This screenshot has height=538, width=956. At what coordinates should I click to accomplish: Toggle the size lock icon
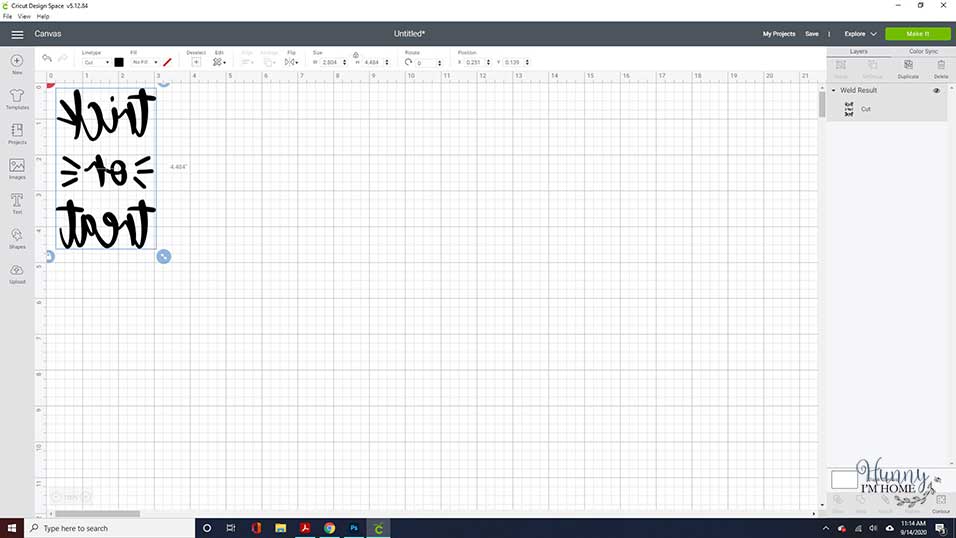(355, 55)
